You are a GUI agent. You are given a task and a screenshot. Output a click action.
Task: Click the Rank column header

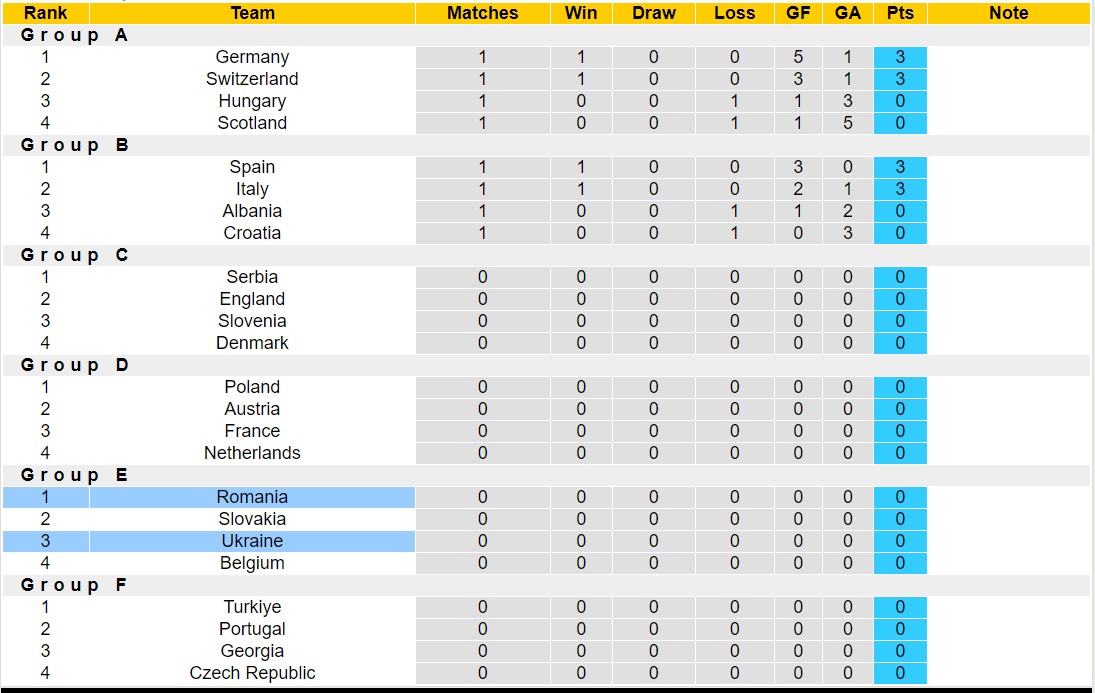45,13
